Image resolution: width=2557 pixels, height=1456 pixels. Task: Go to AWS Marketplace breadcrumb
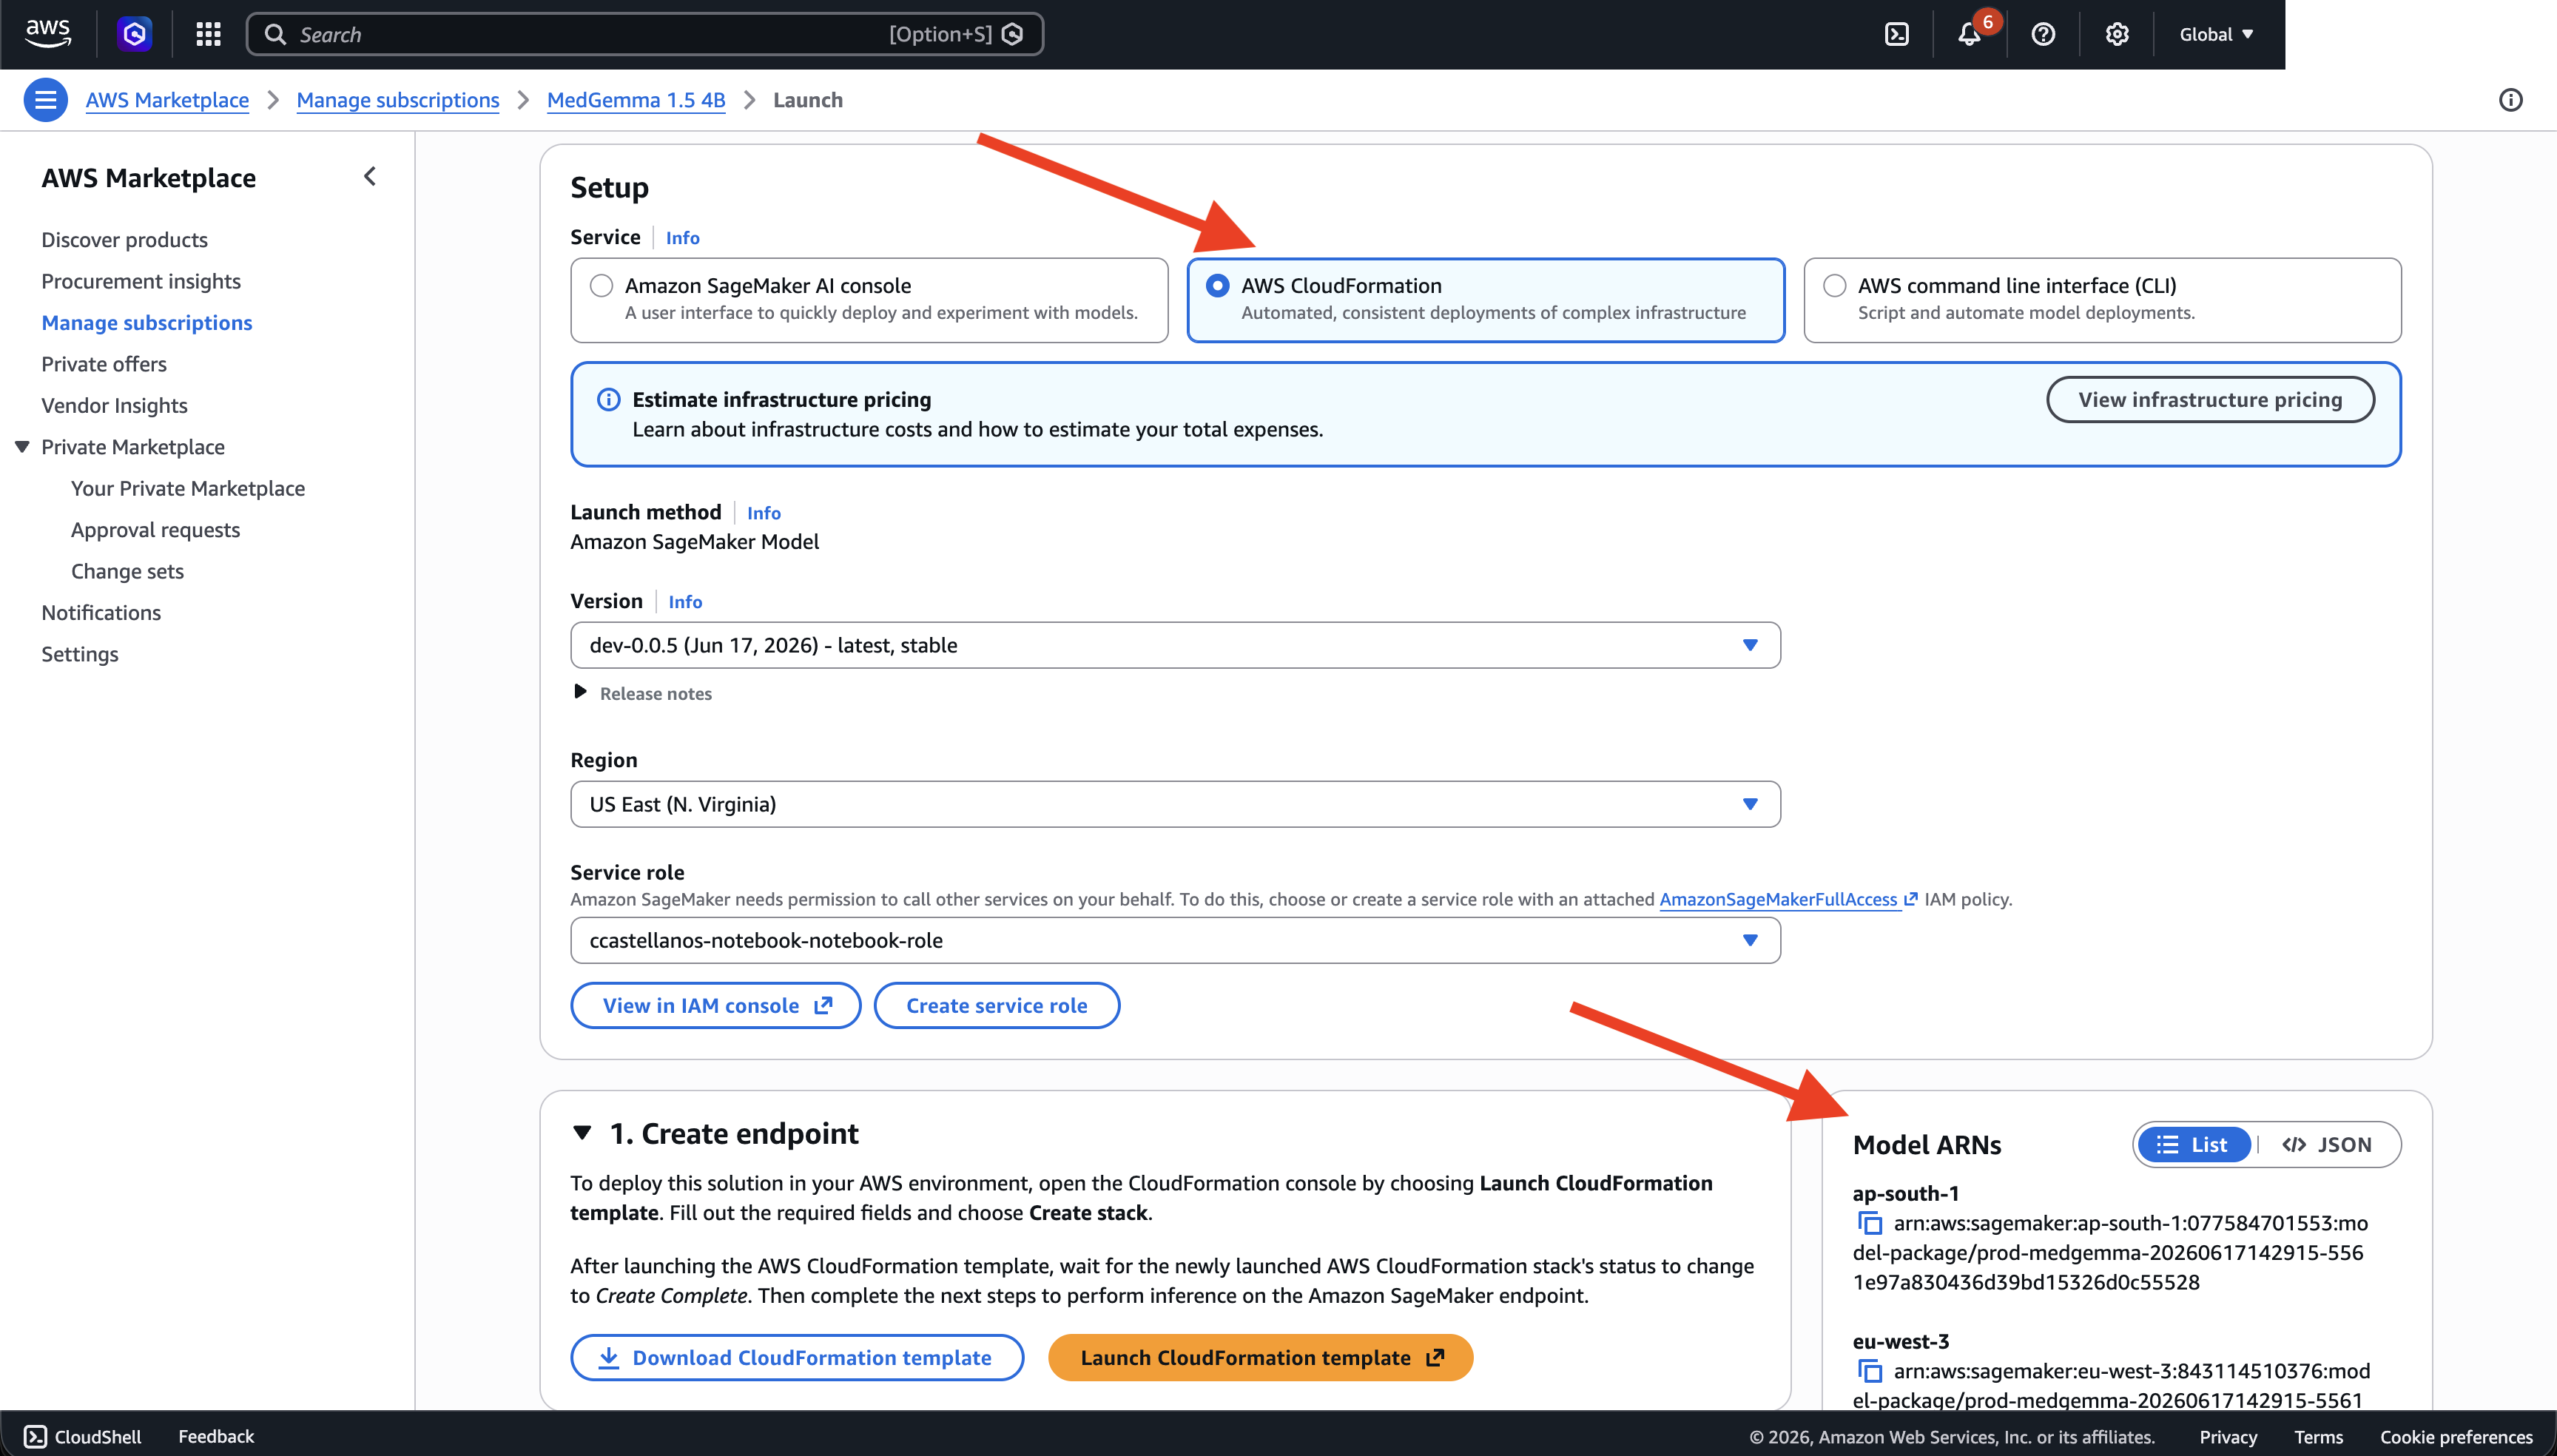(x=167, y=100)
